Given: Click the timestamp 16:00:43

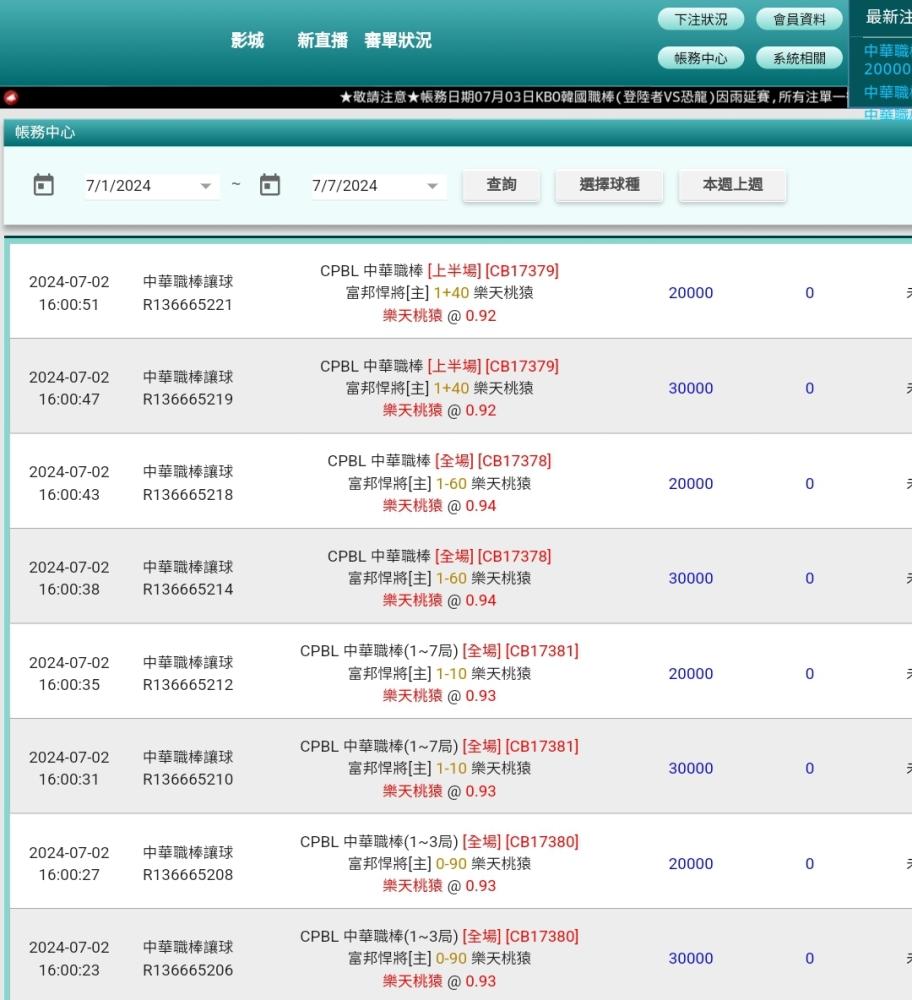Looking at the screenshot, I should click(x=69, y=495).
